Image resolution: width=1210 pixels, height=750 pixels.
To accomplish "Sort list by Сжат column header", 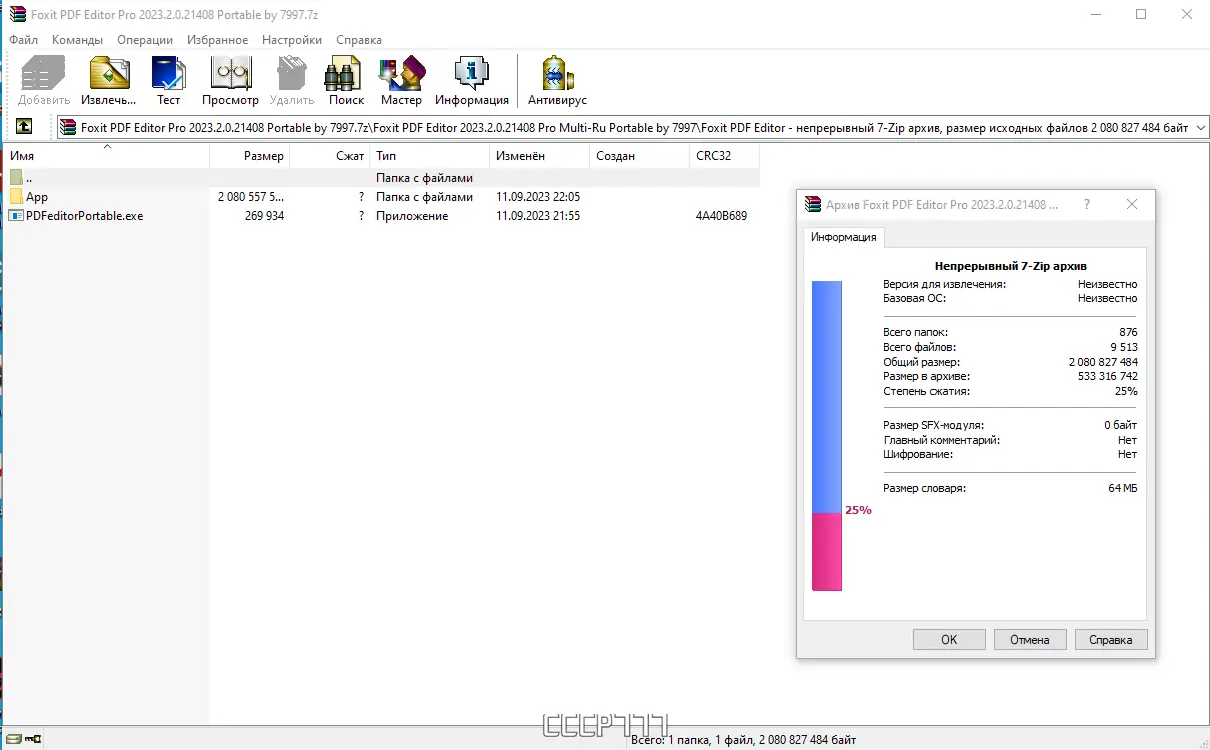I will pos(330,156).
